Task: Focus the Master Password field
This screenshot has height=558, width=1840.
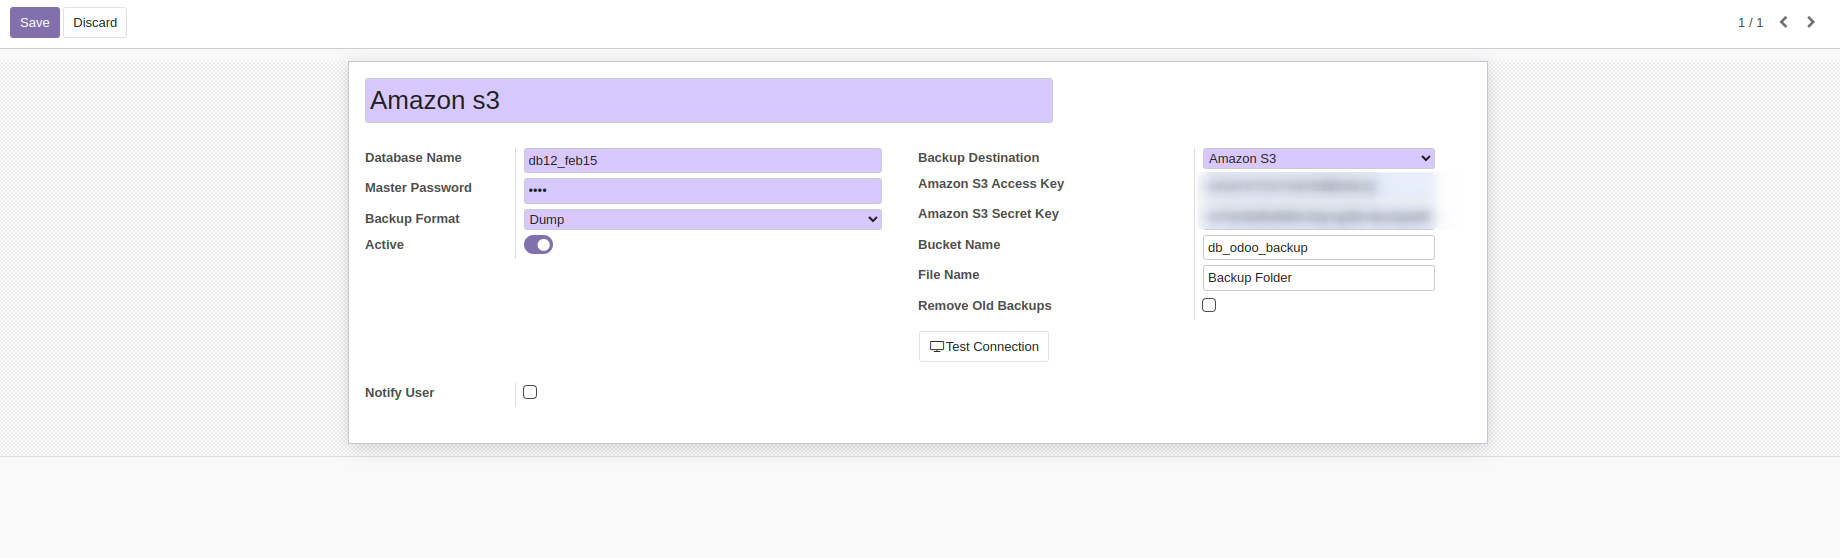Action: coord(703,190)
